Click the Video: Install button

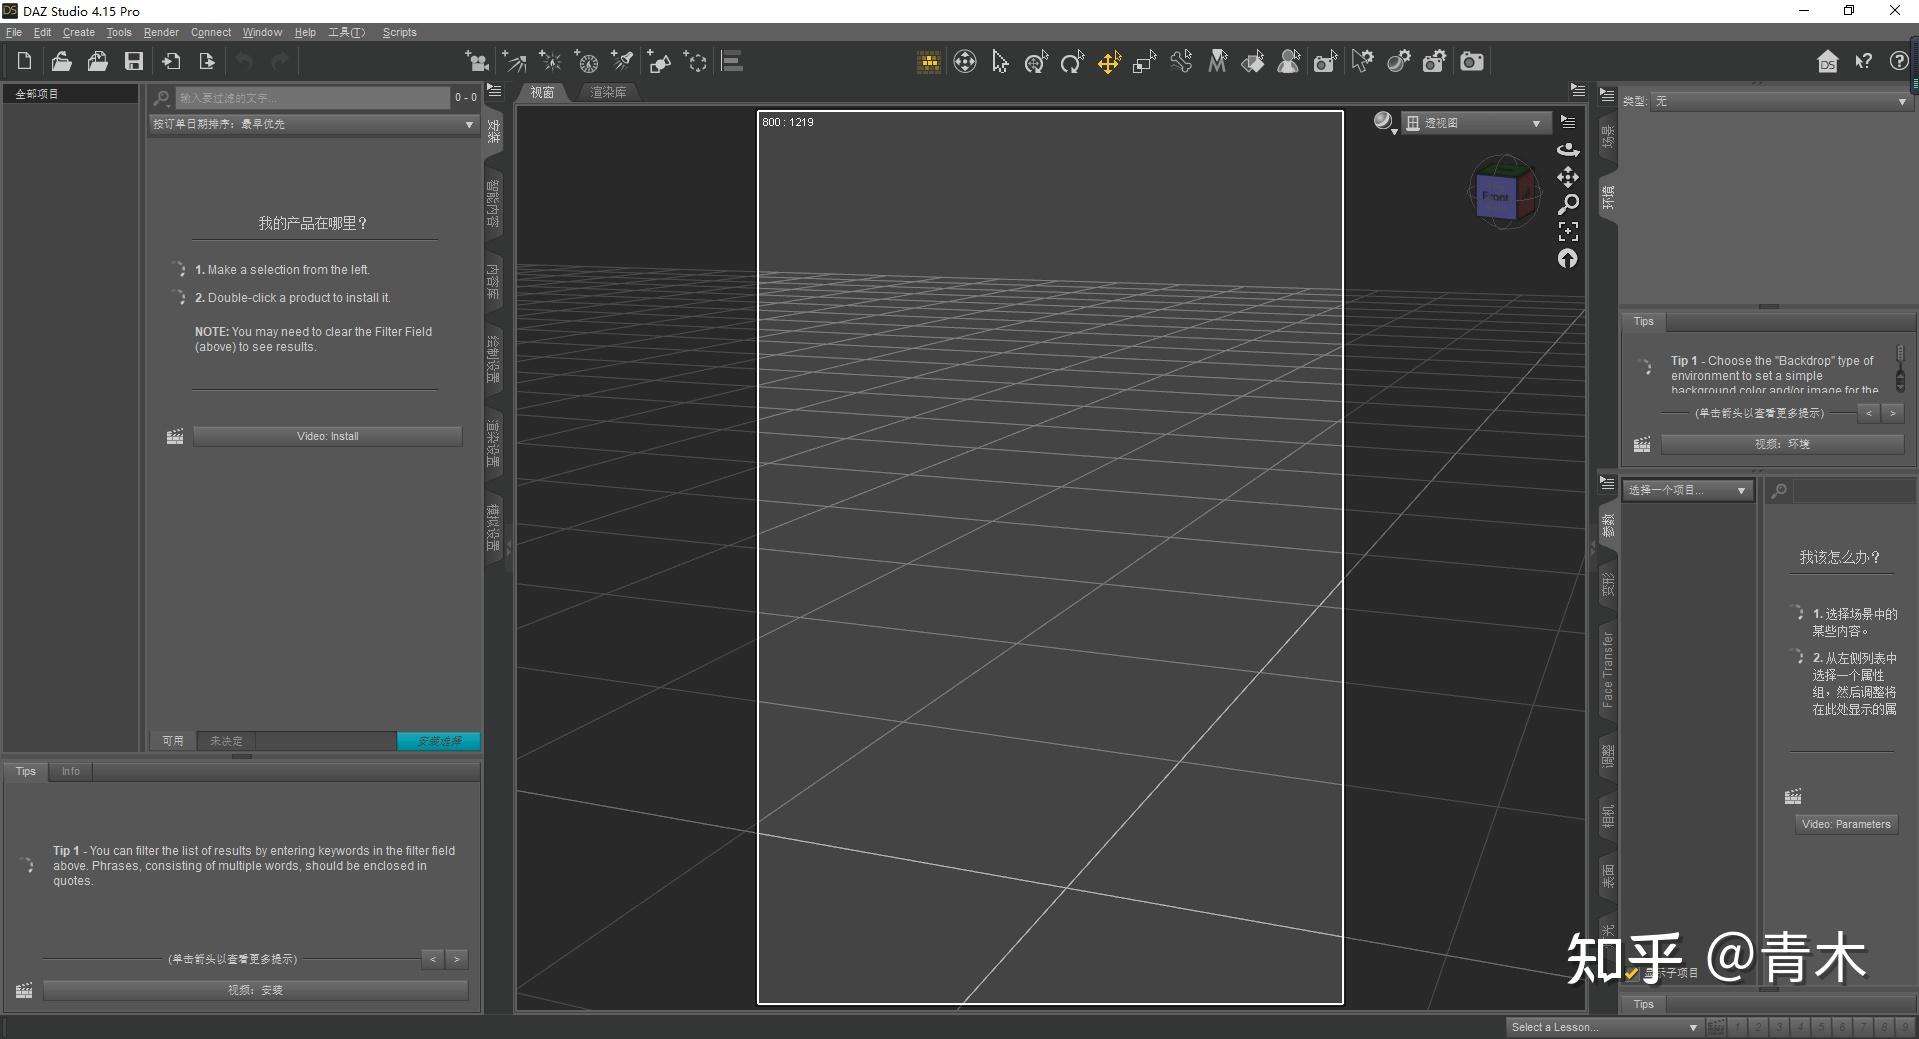pyautogui.click(x=327, y=436)
